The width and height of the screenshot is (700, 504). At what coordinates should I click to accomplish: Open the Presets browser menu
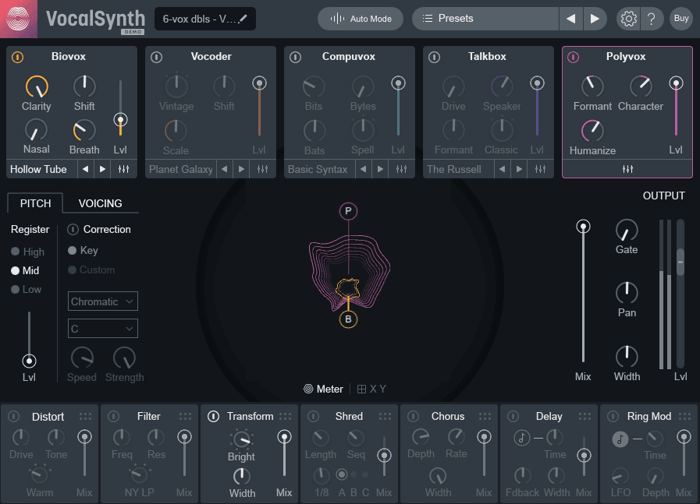[485, 19]
